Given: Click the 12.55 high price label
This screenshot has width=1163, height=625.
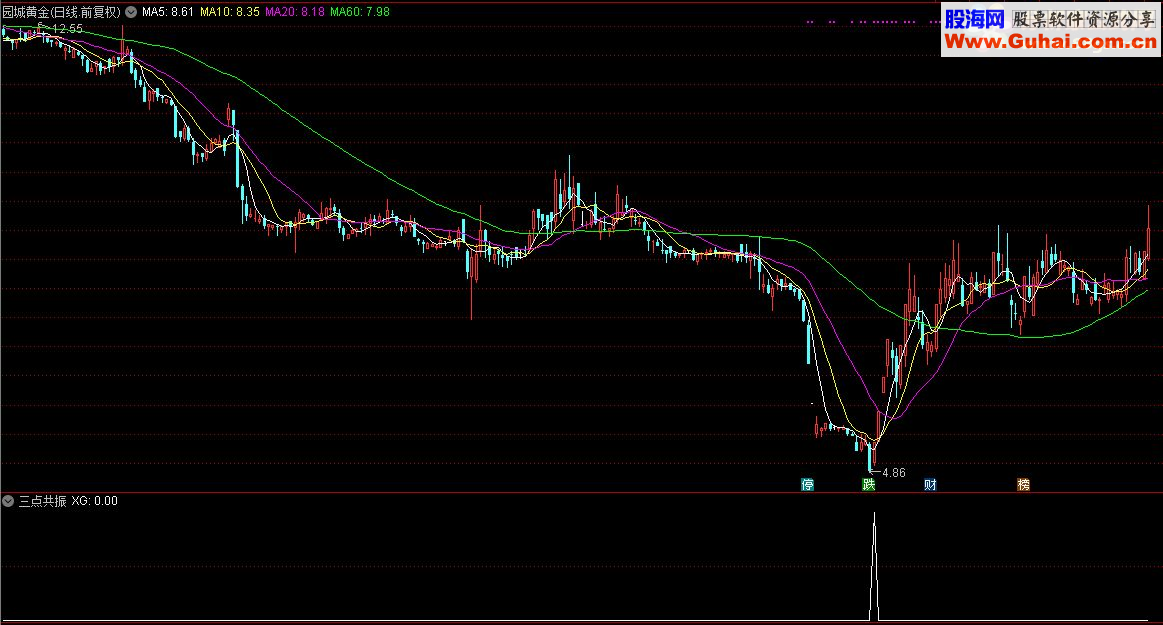Looking at the screenshot, I should 67,29.
